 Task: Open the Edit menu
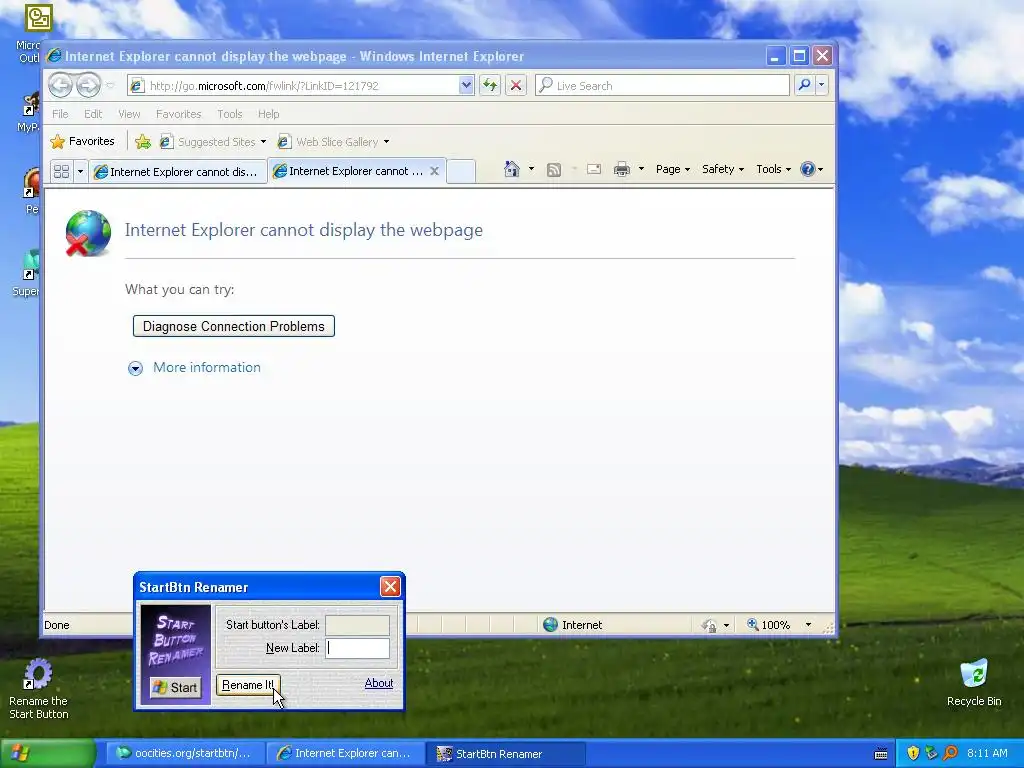[x=93, y=114]
